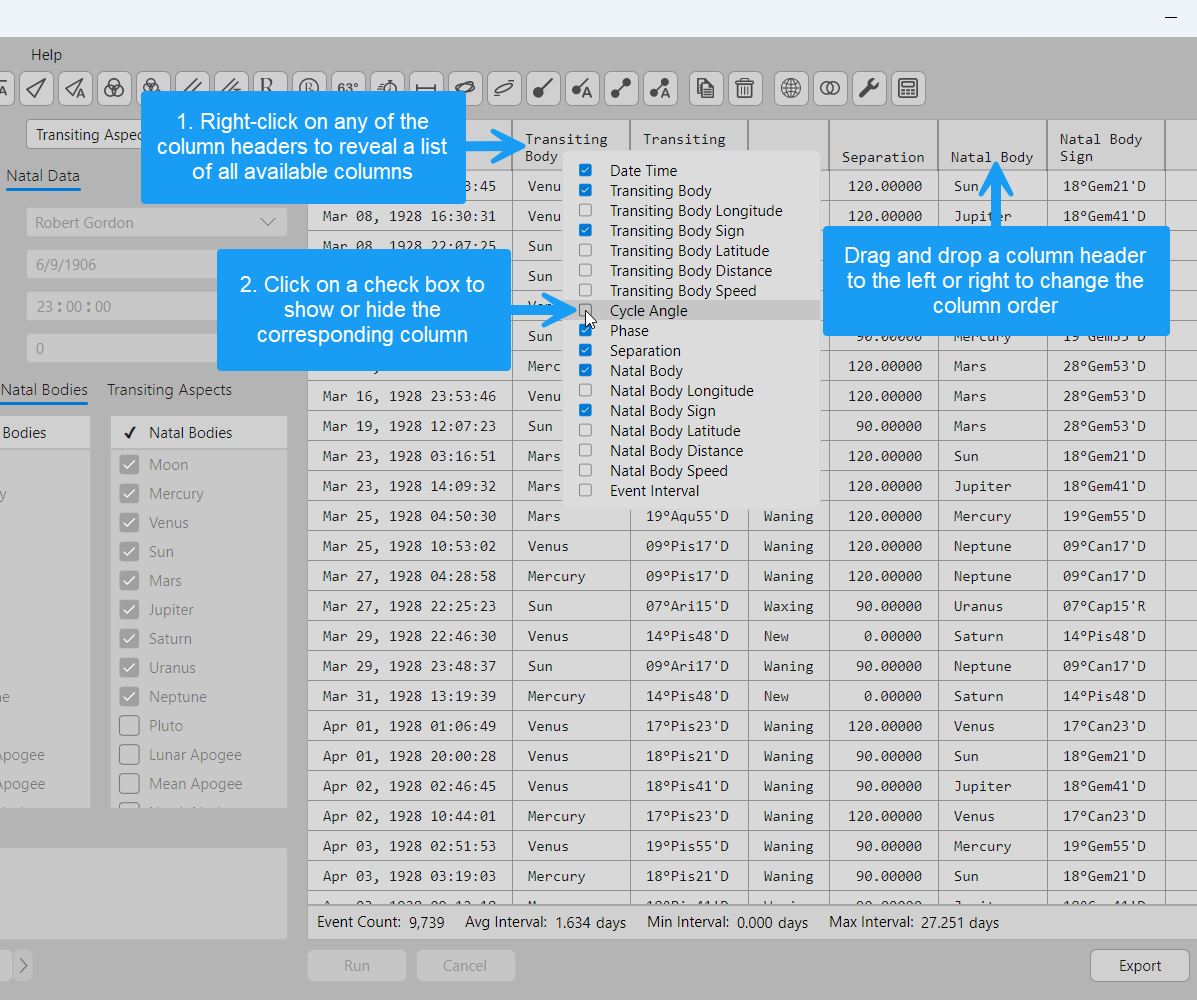Choose Natal Body Distance menu entry
1197x1000 pixels.
point(676,450)
